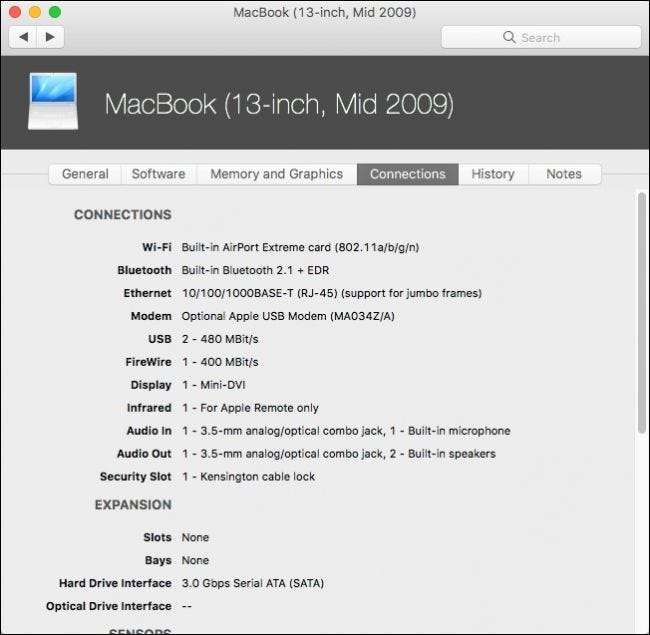The height and width of the screenshot is (635, 650).
Task: Click the Infrared label
Action: tap(149, 408)
